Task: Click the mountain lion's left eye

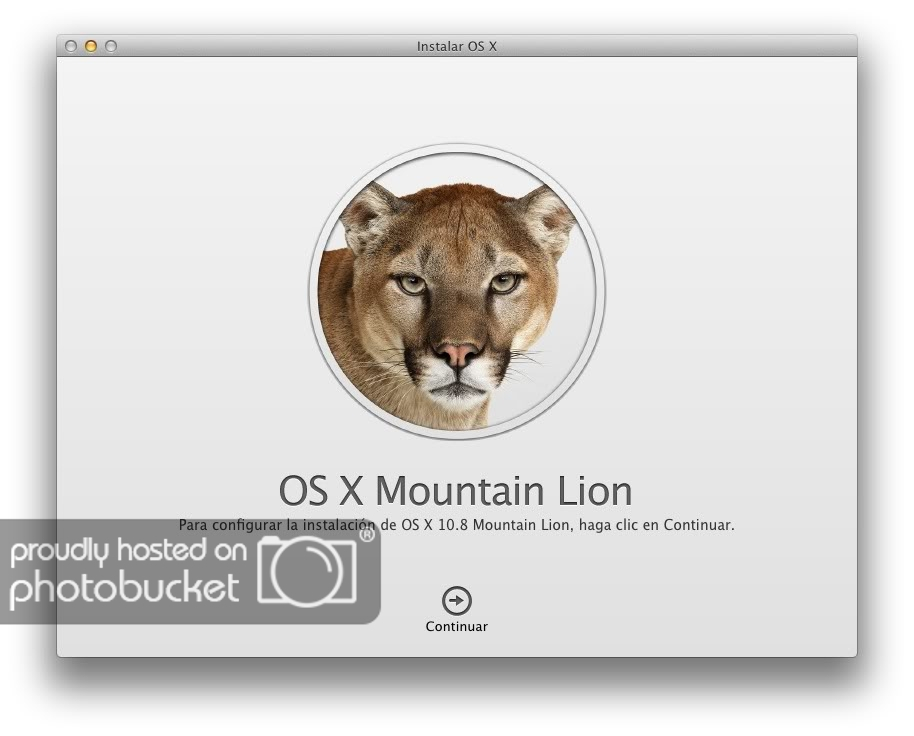Action: click(x=410, y=284)
